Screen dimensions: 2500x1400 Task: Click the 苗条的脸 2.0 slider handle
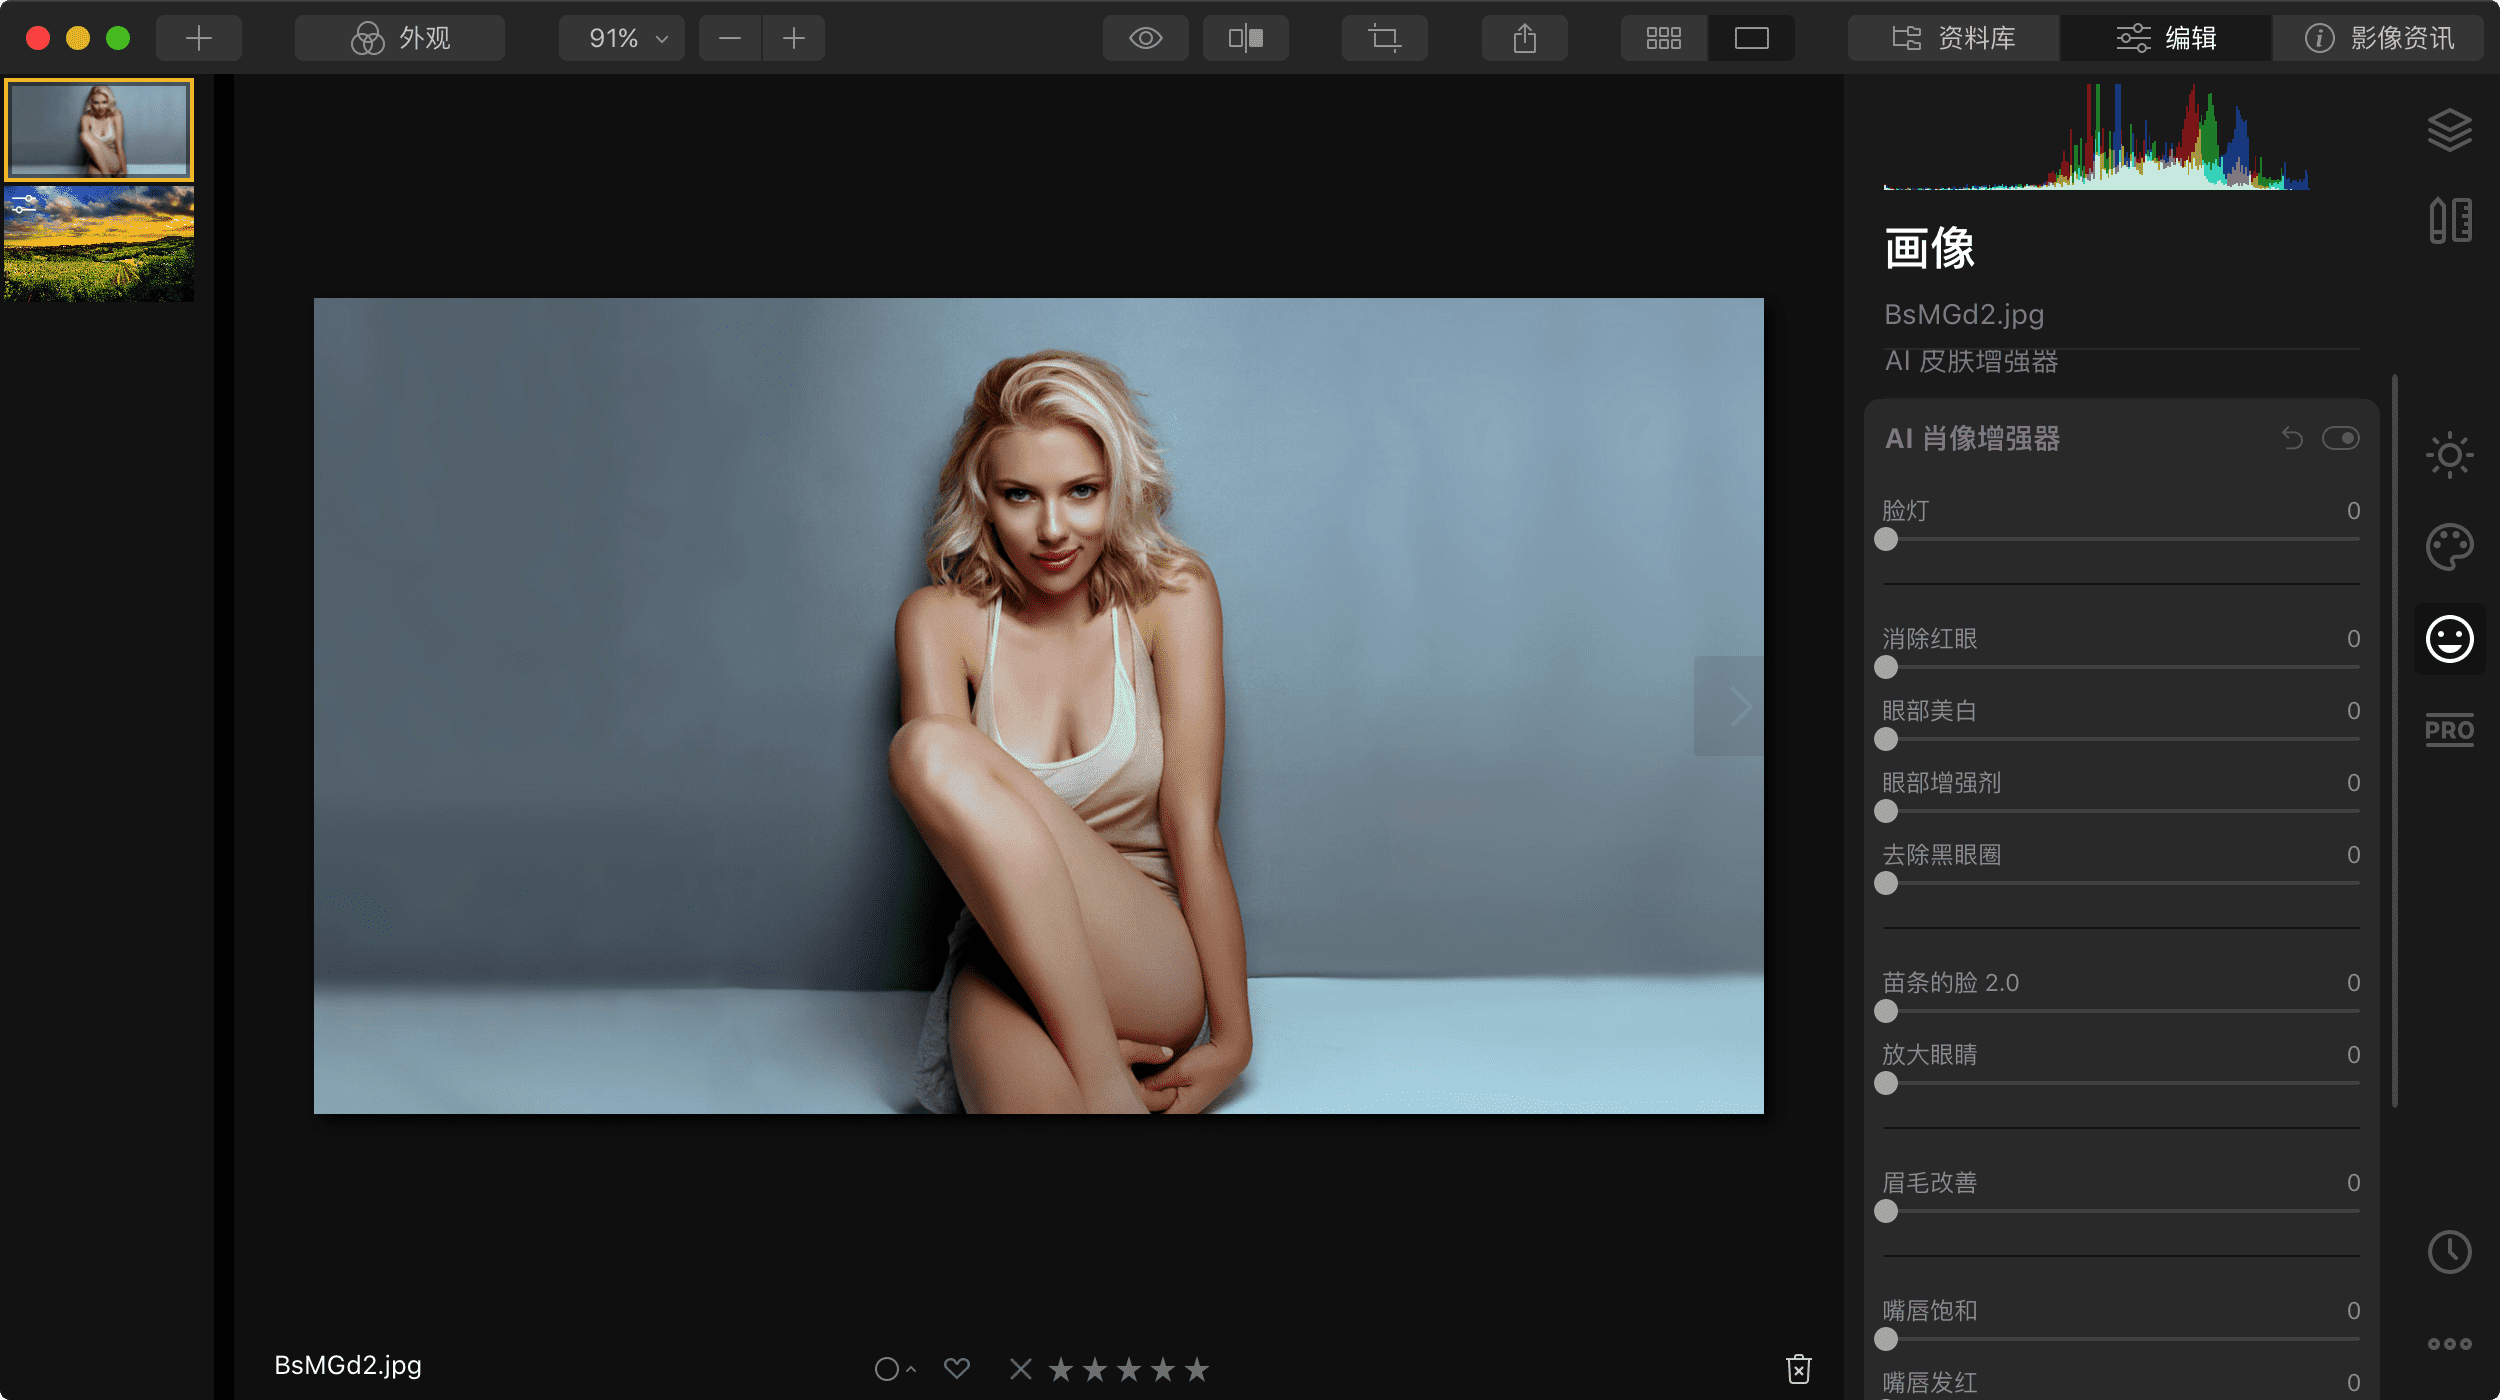1886,1011
